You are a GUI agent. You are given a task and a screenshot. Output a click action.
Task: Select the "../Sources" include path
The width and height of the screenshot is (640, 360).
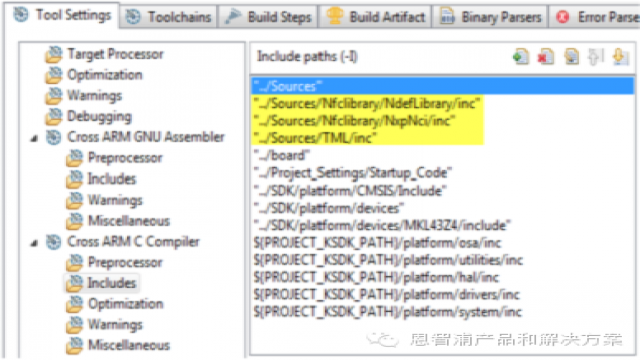pyautogui.click(x=442, y=86)
